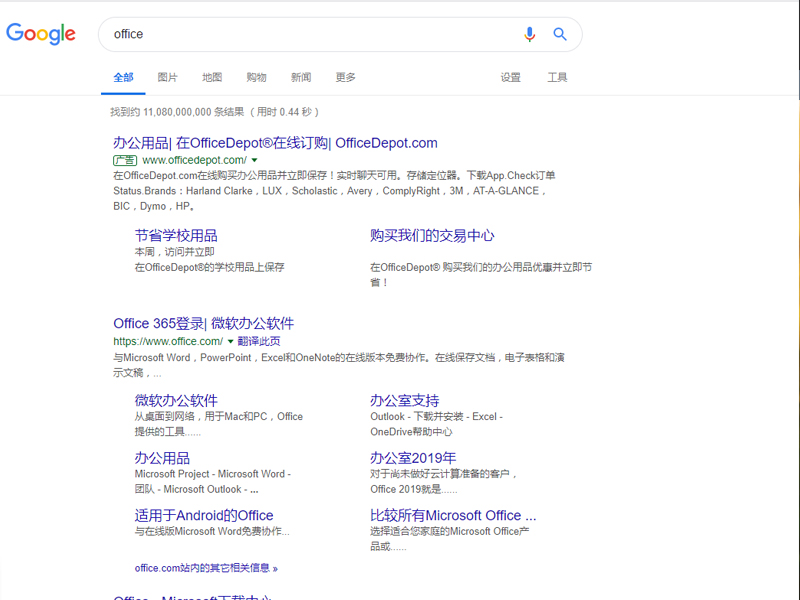The height and width of the screenshot is (600, 800).
Task: Open the Office 365登录 result title
Action: click(x=204, y=324)
